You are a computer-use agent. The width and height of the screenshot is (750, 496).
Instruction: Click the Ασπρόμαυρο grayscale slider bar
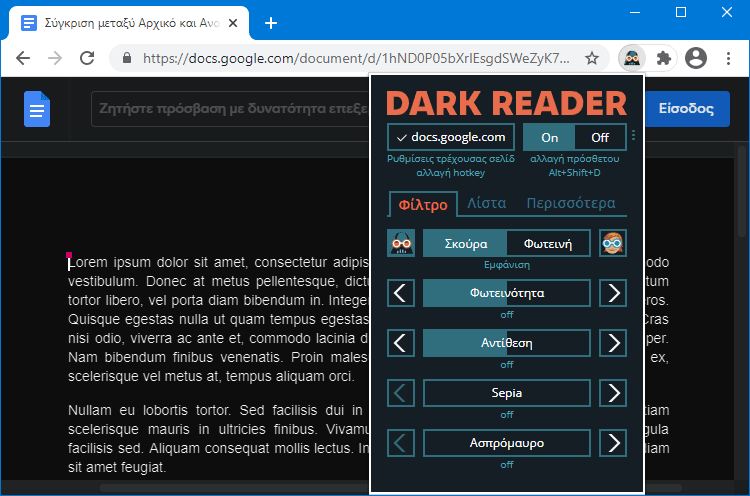[x=507, y=443]
